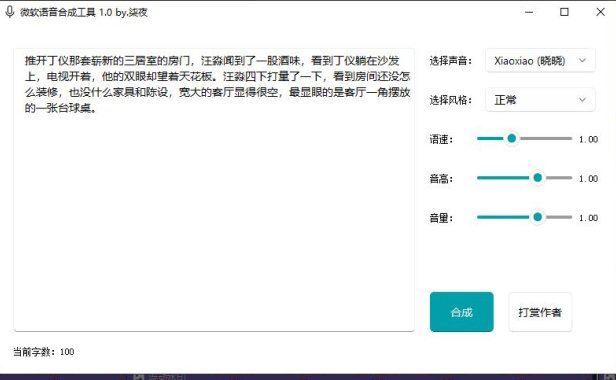
Task: Click the pitch value 1.00 next to 音高
Action: click(x=588, y=178)
